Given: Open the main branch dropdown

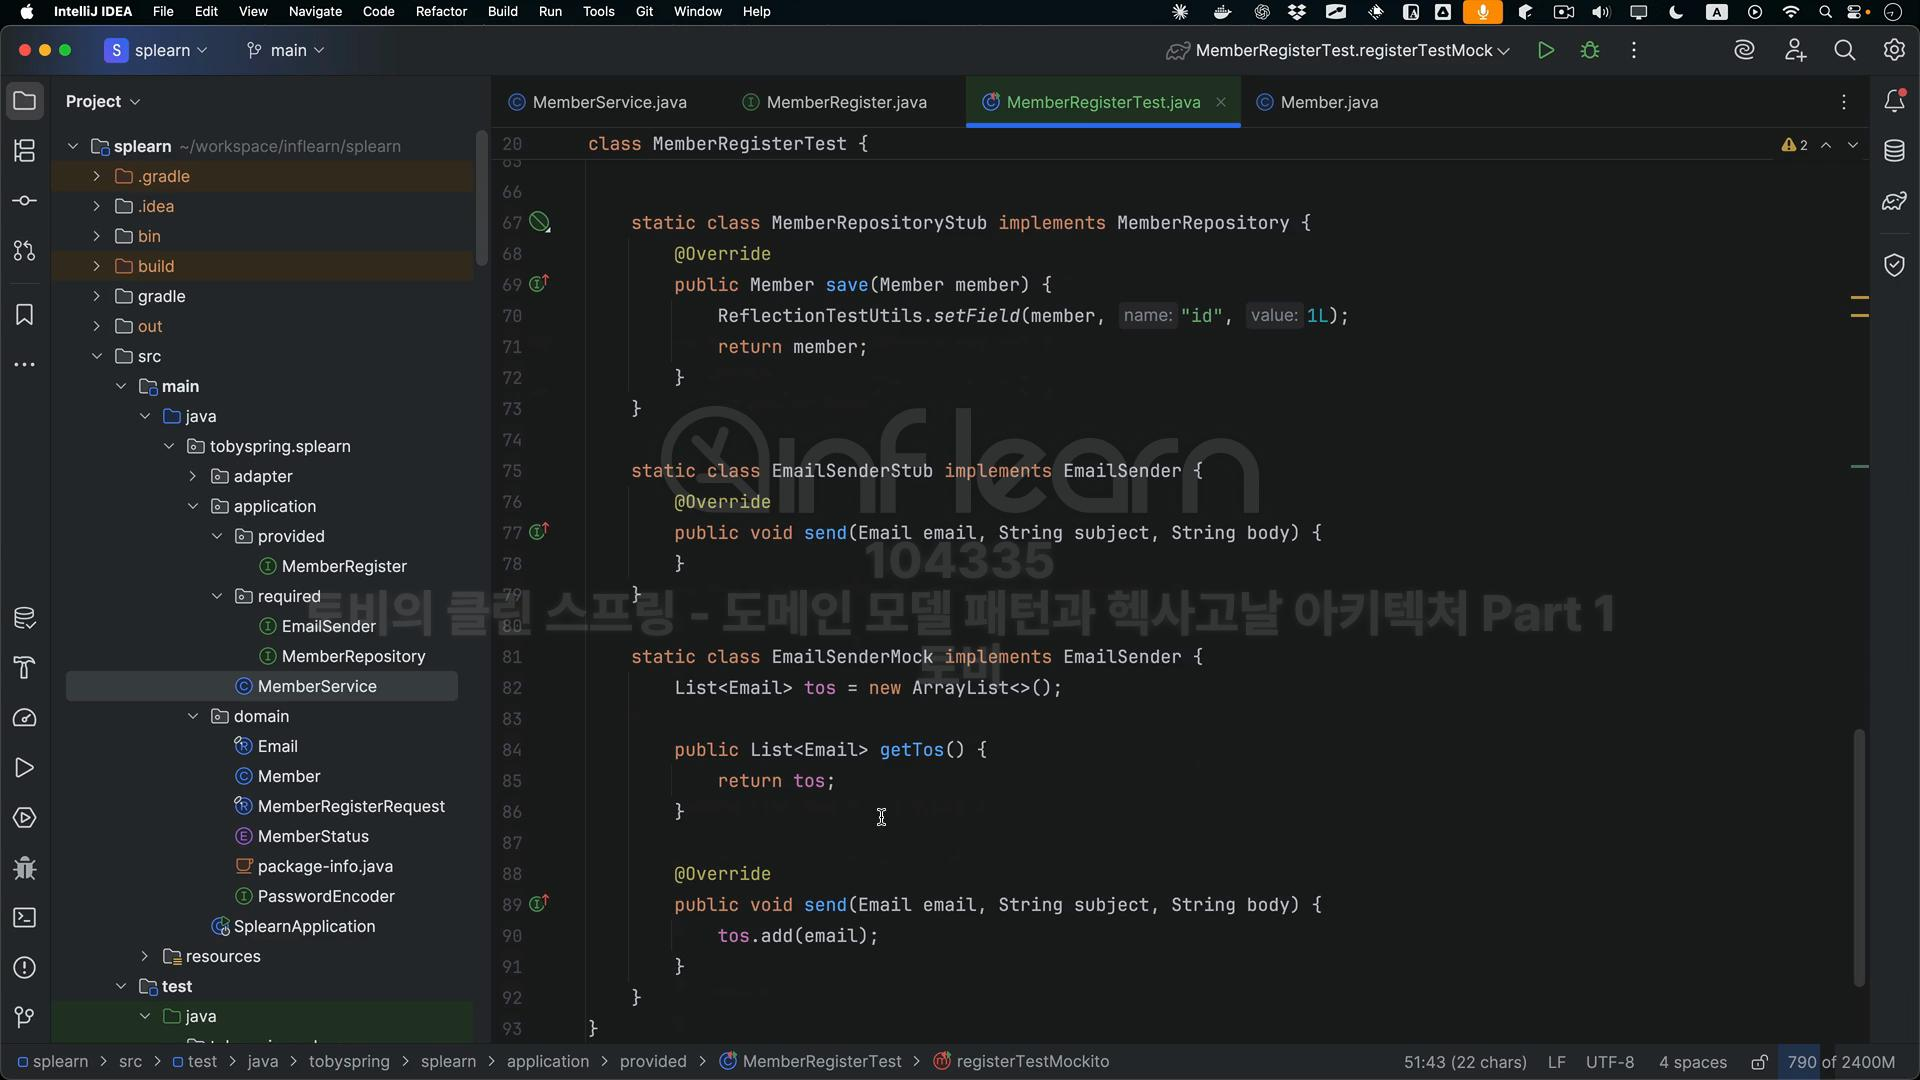Looking at the screenshot, I should pos(287,50).
